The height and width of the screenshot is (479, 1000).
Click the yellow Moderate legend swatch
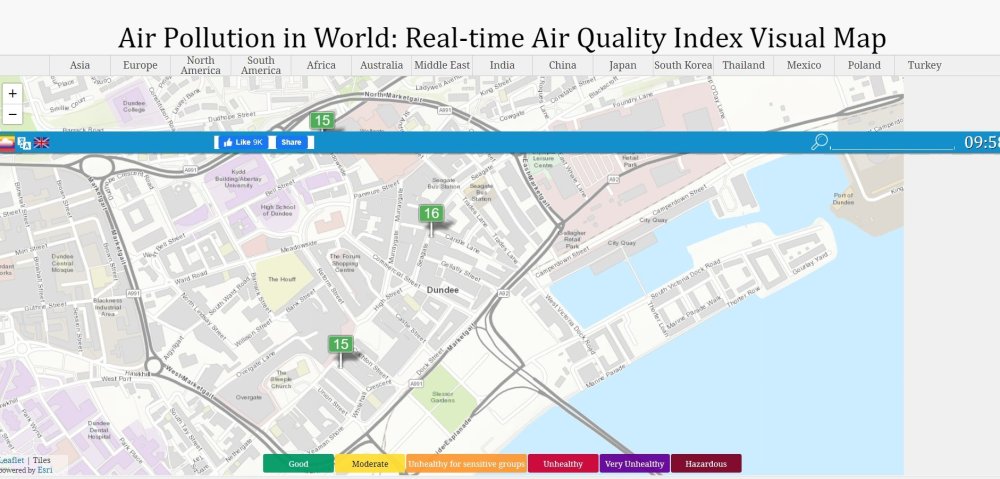[370, 464]
